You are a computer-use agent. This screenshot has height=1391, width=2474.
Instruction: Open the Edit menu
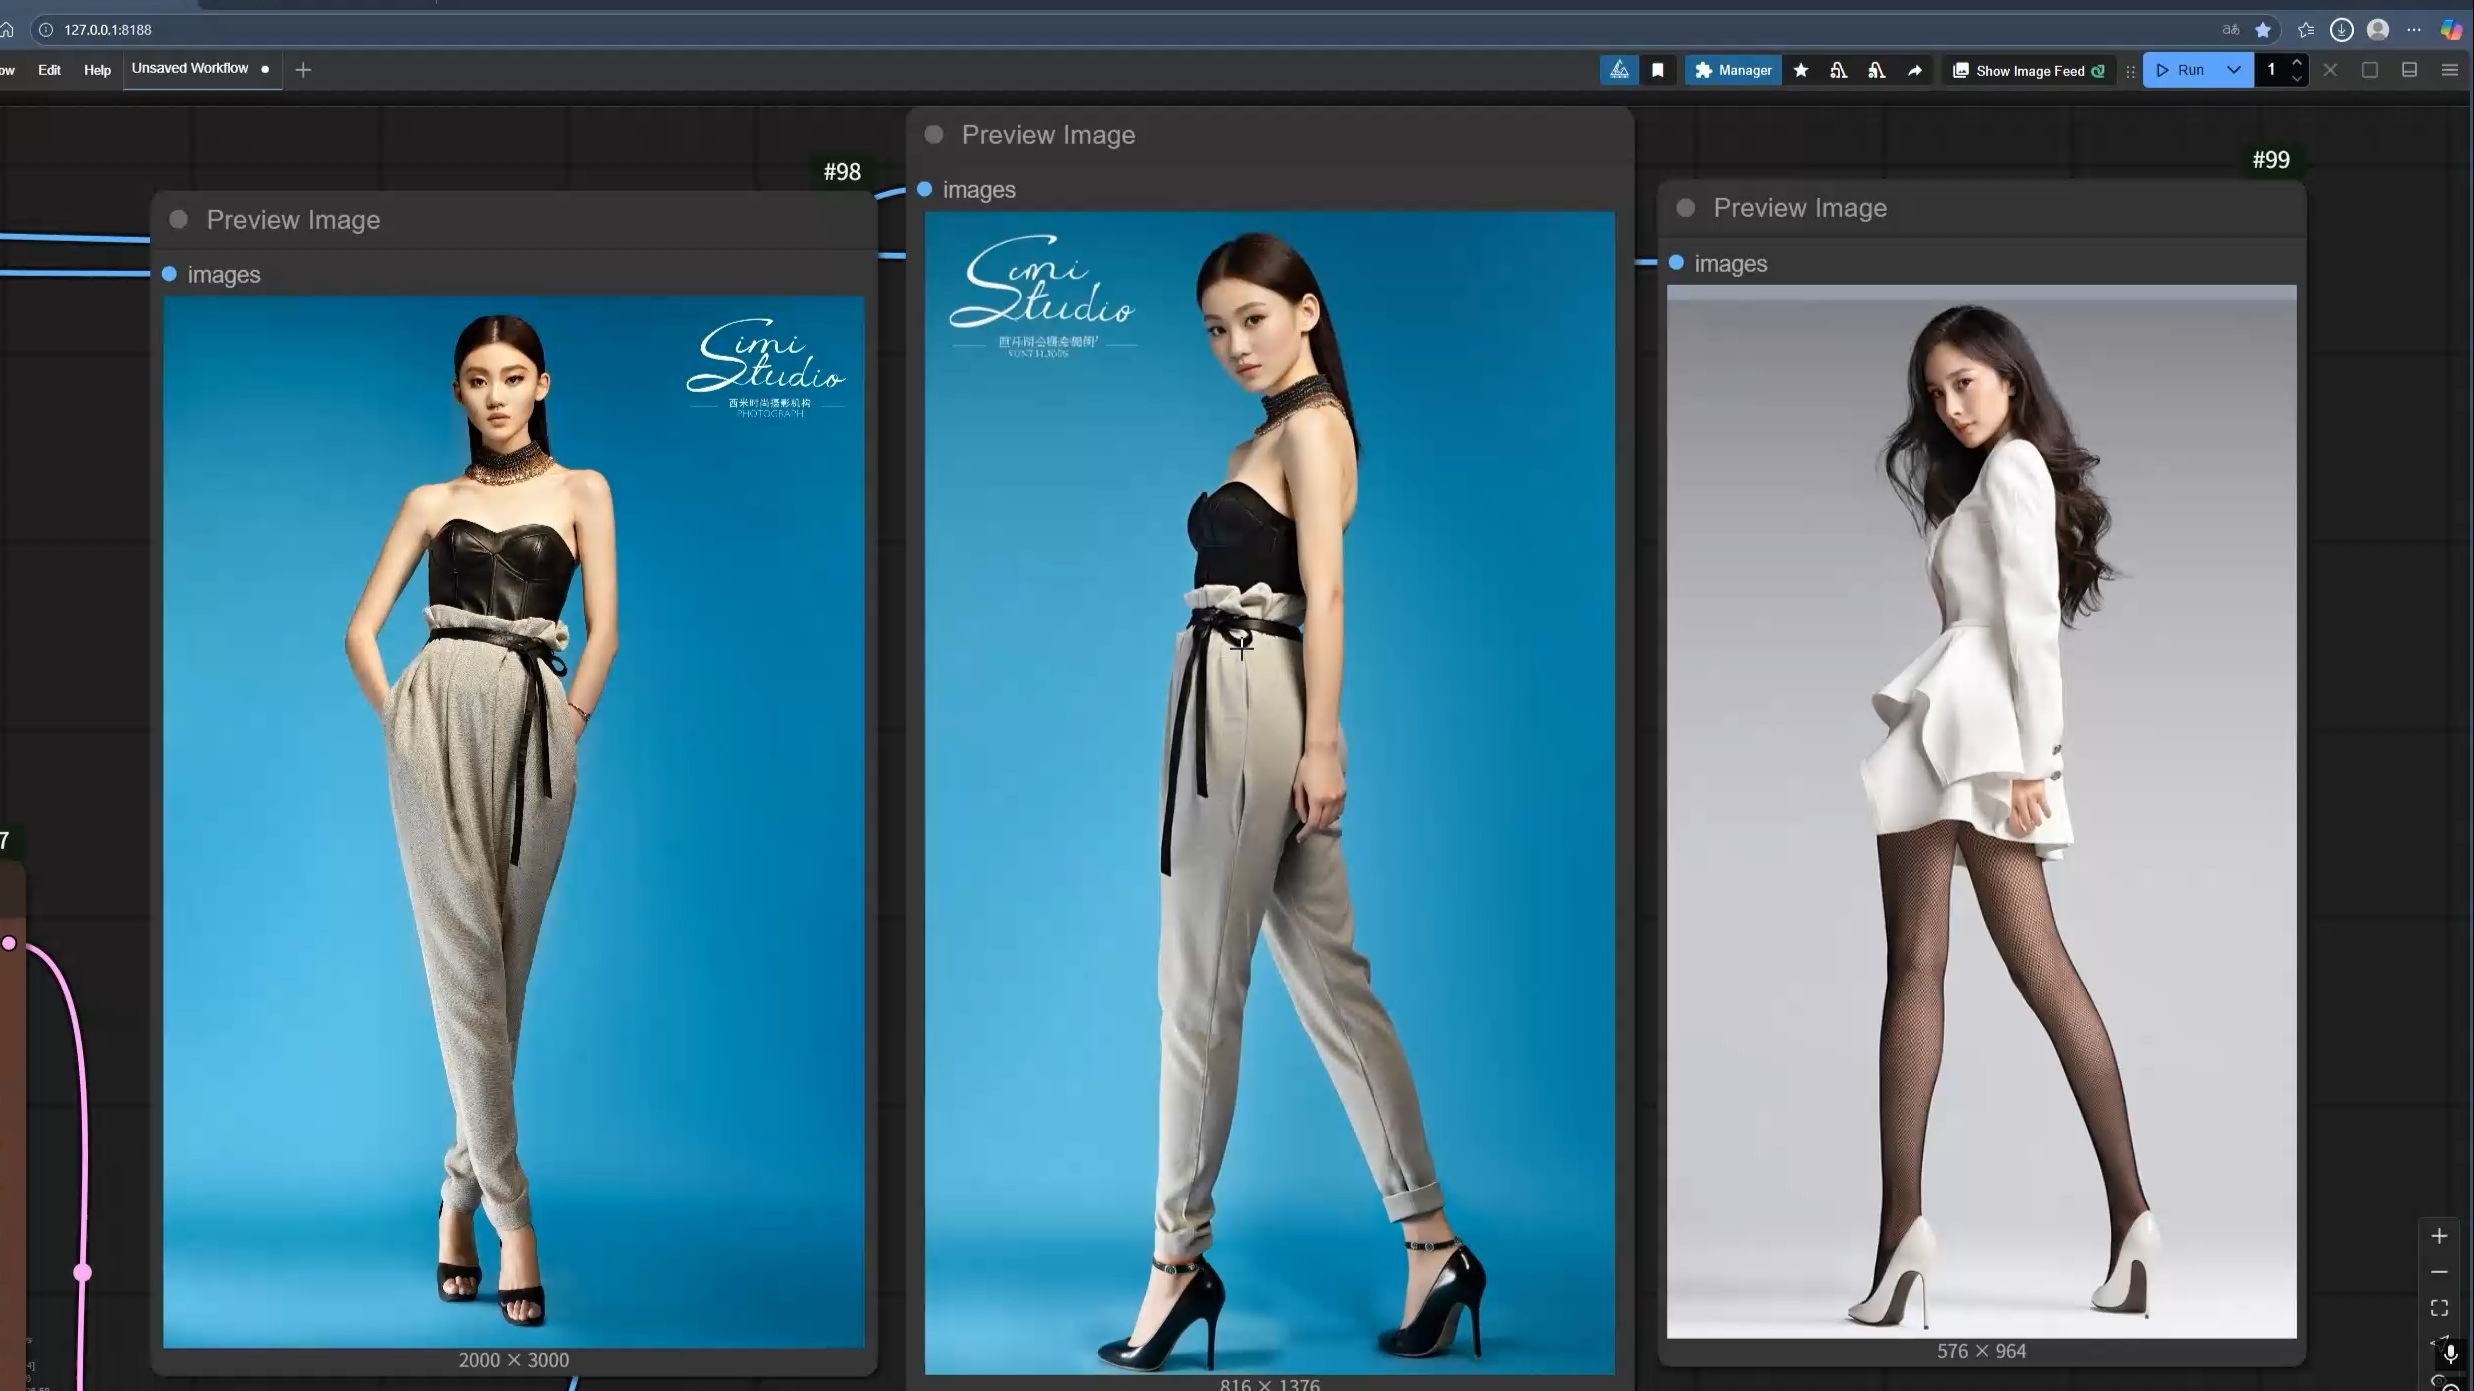49,70
